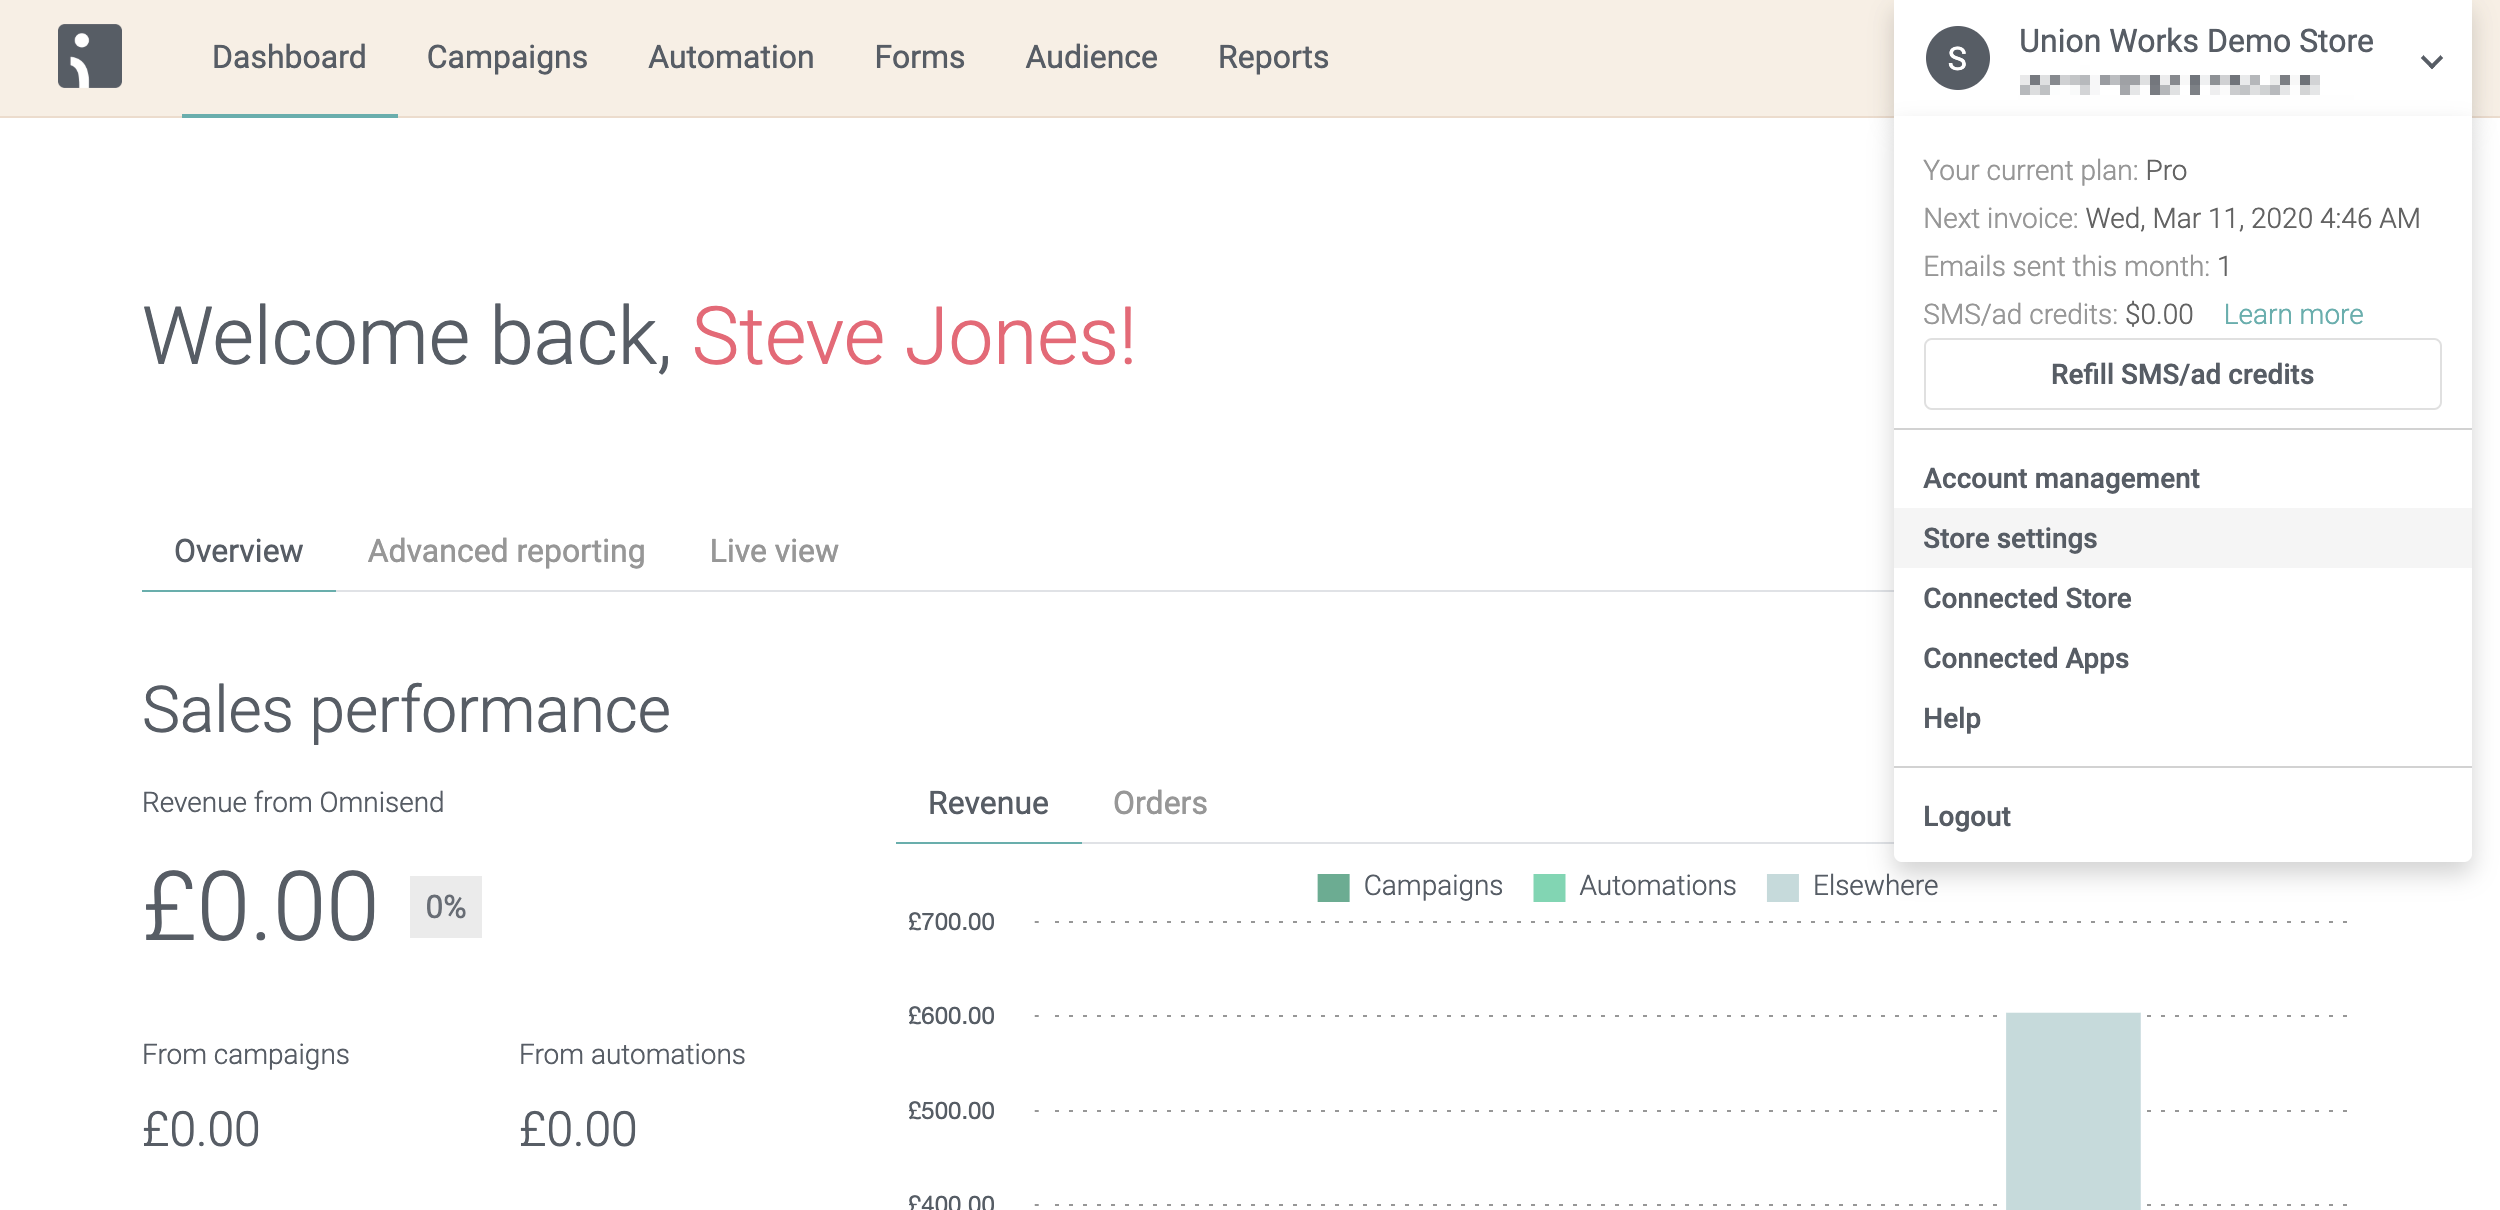
Task: Open Reports from the top menu
Action: coord(1273,57)
